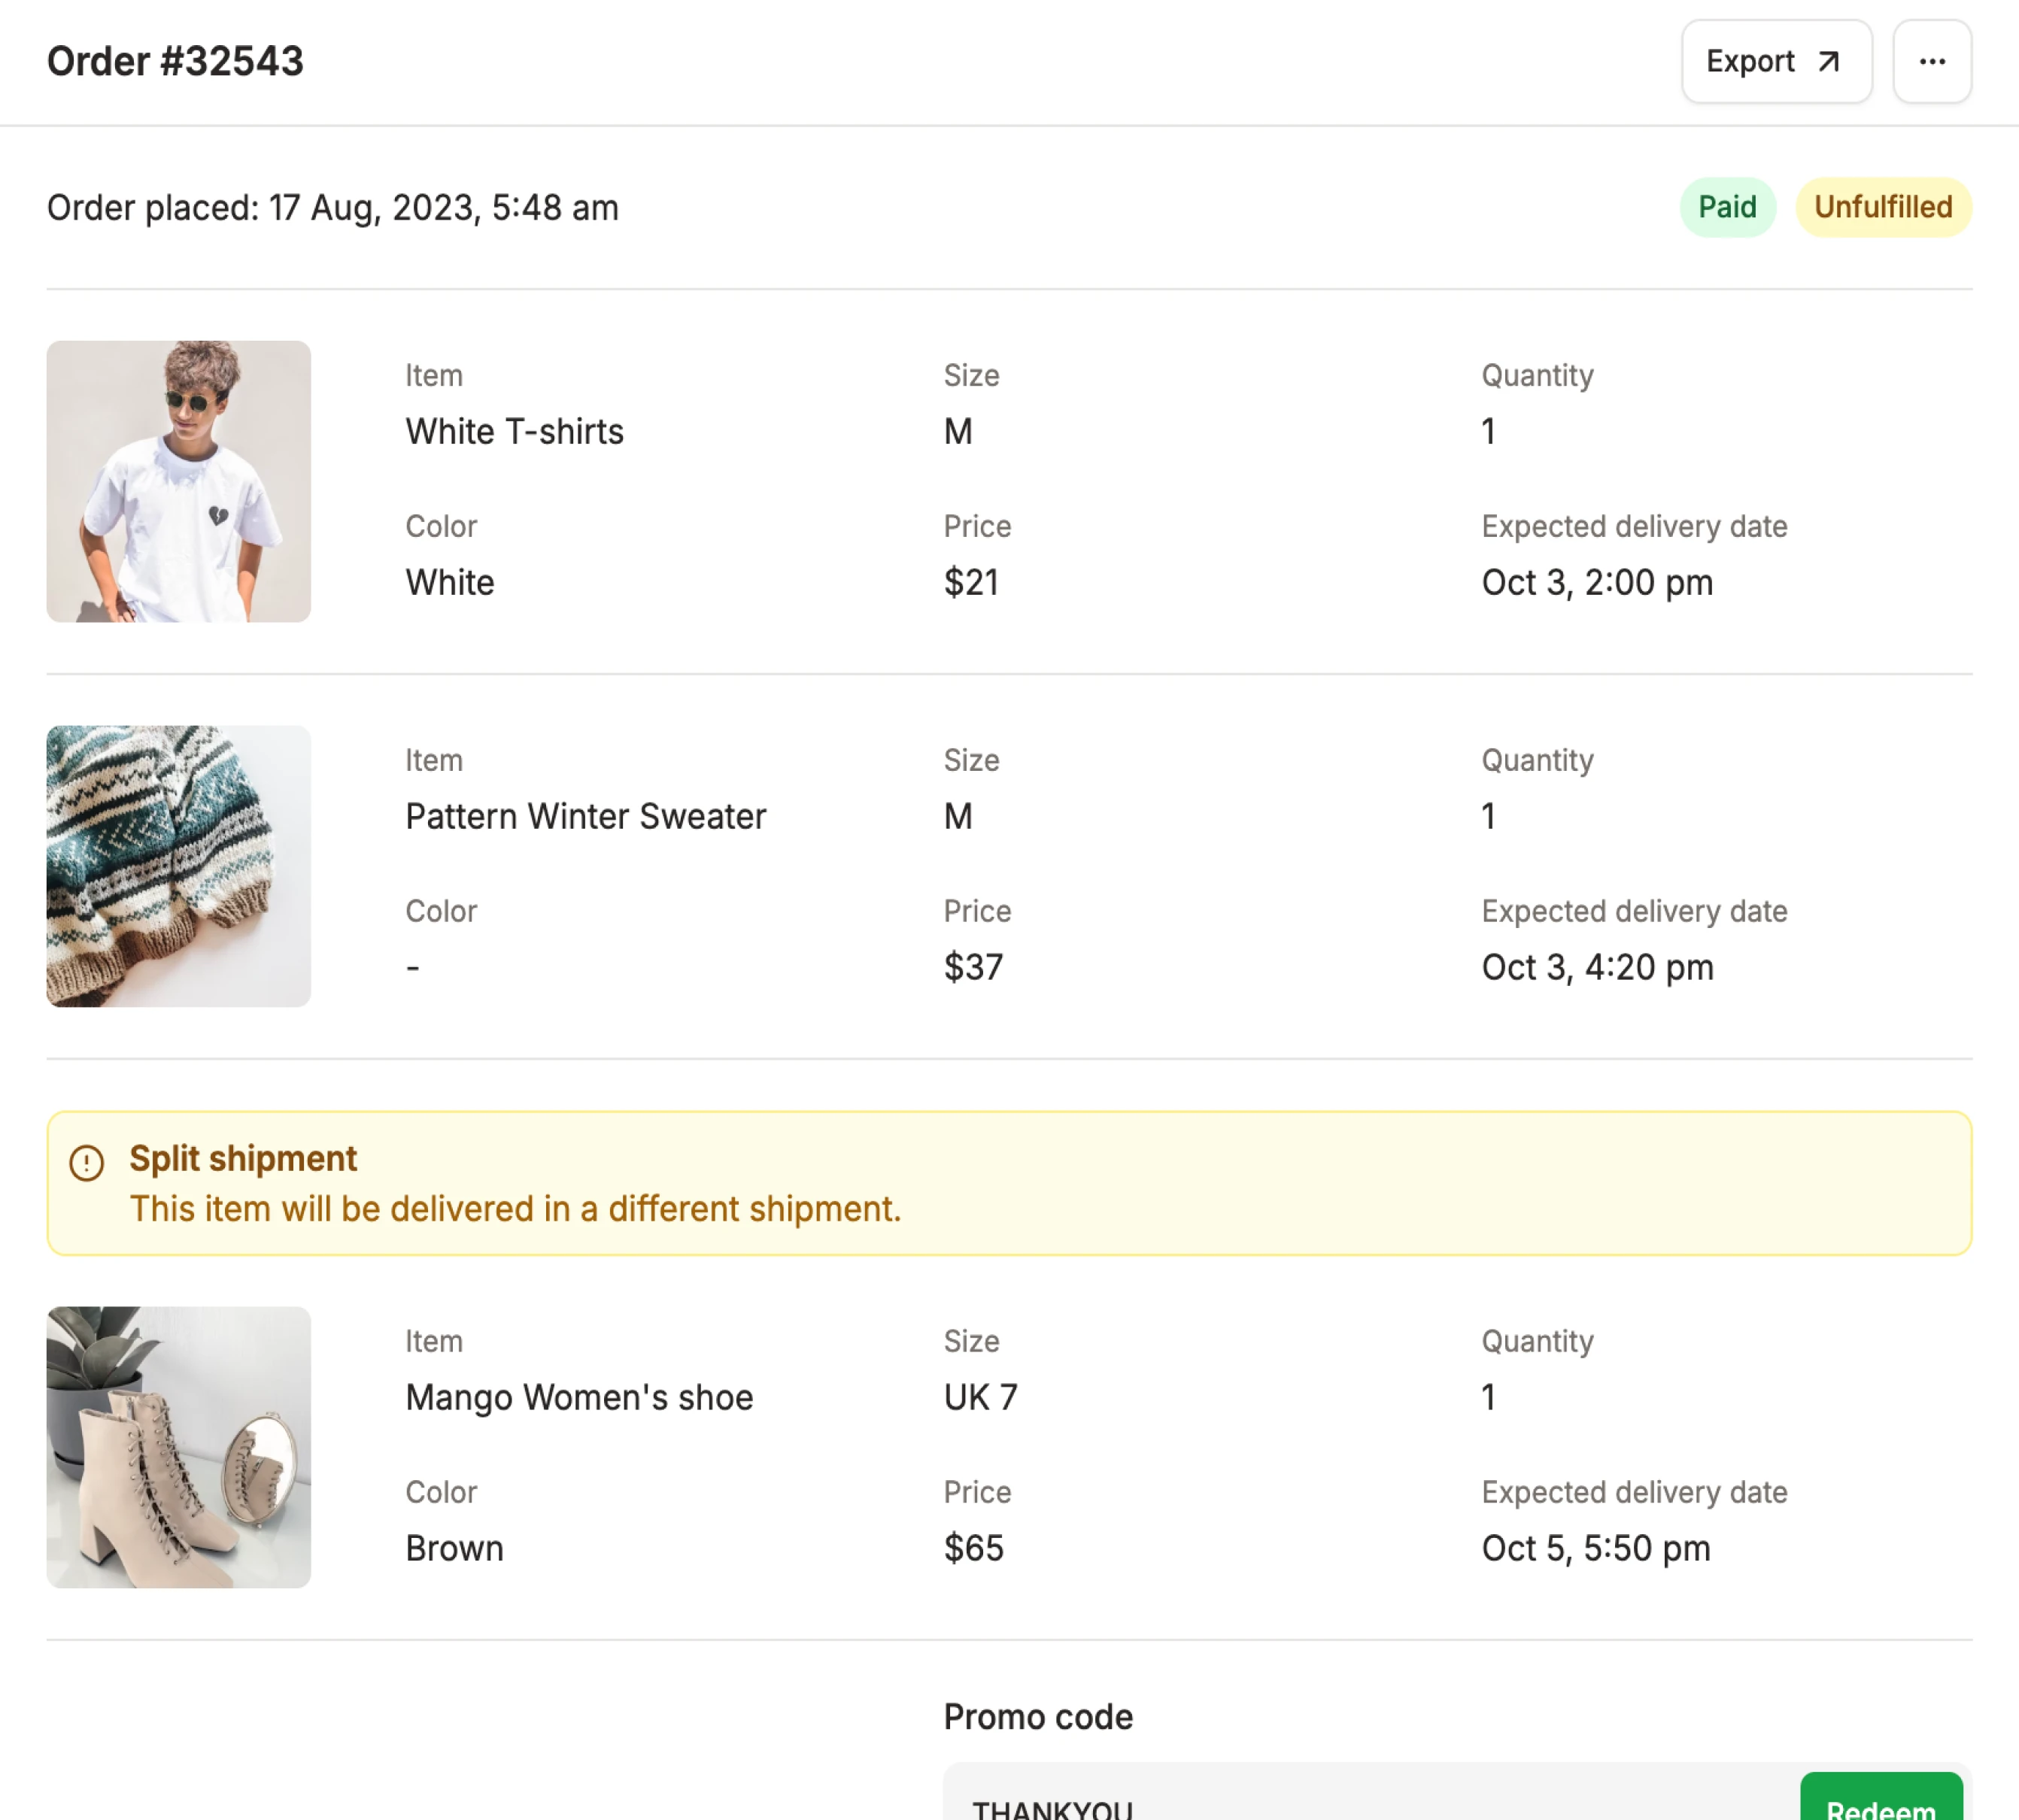Click the Paid status badge
The height and width of the screenshot is (1820, 2019).
(x=1726, y=207)
